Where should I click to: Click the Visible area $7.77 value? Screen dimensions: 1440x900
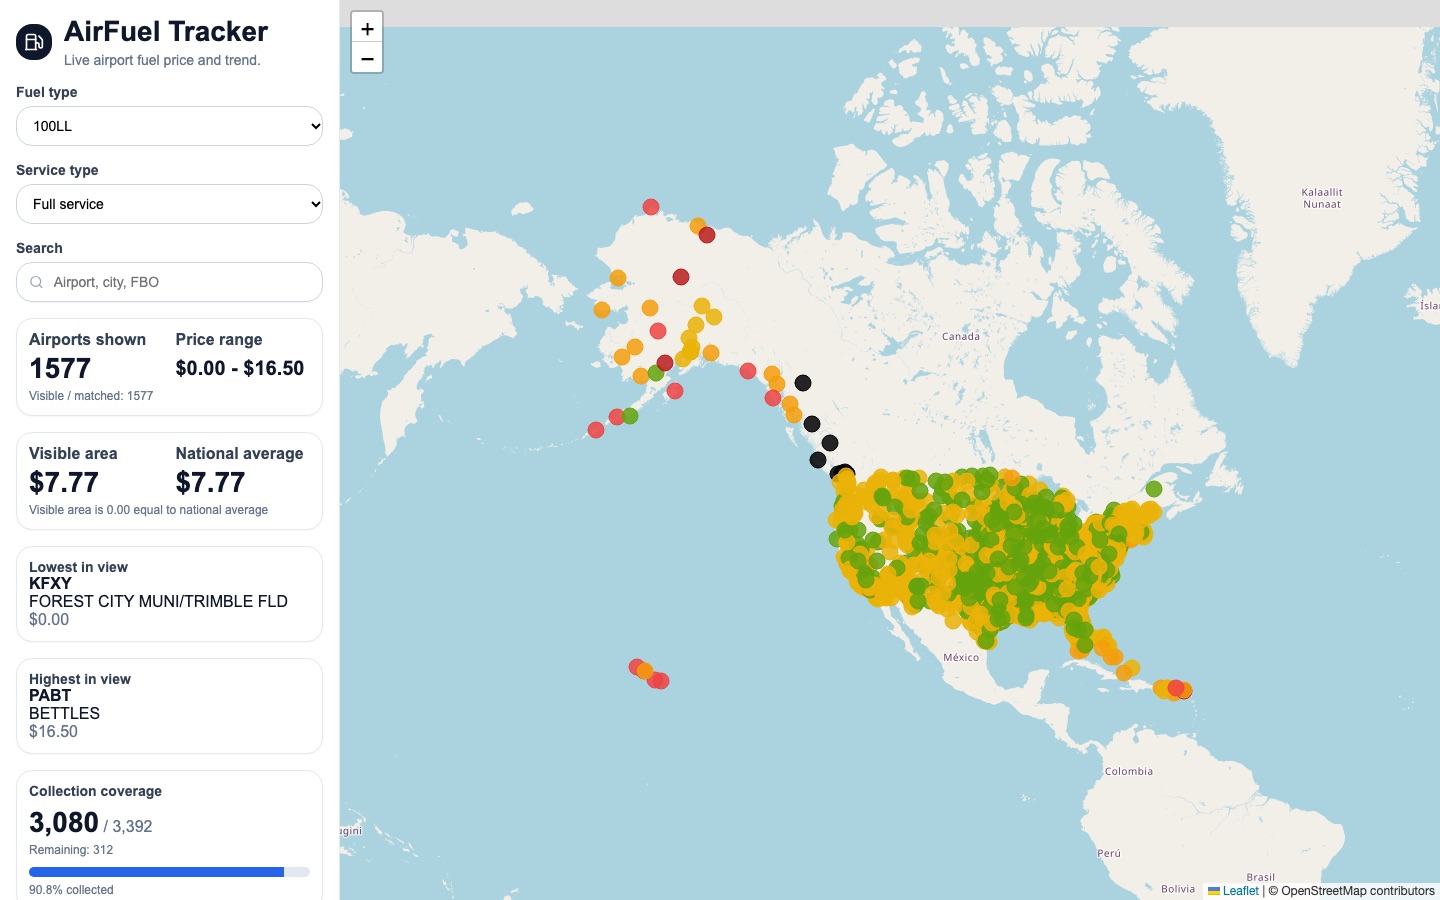(64, 483)
